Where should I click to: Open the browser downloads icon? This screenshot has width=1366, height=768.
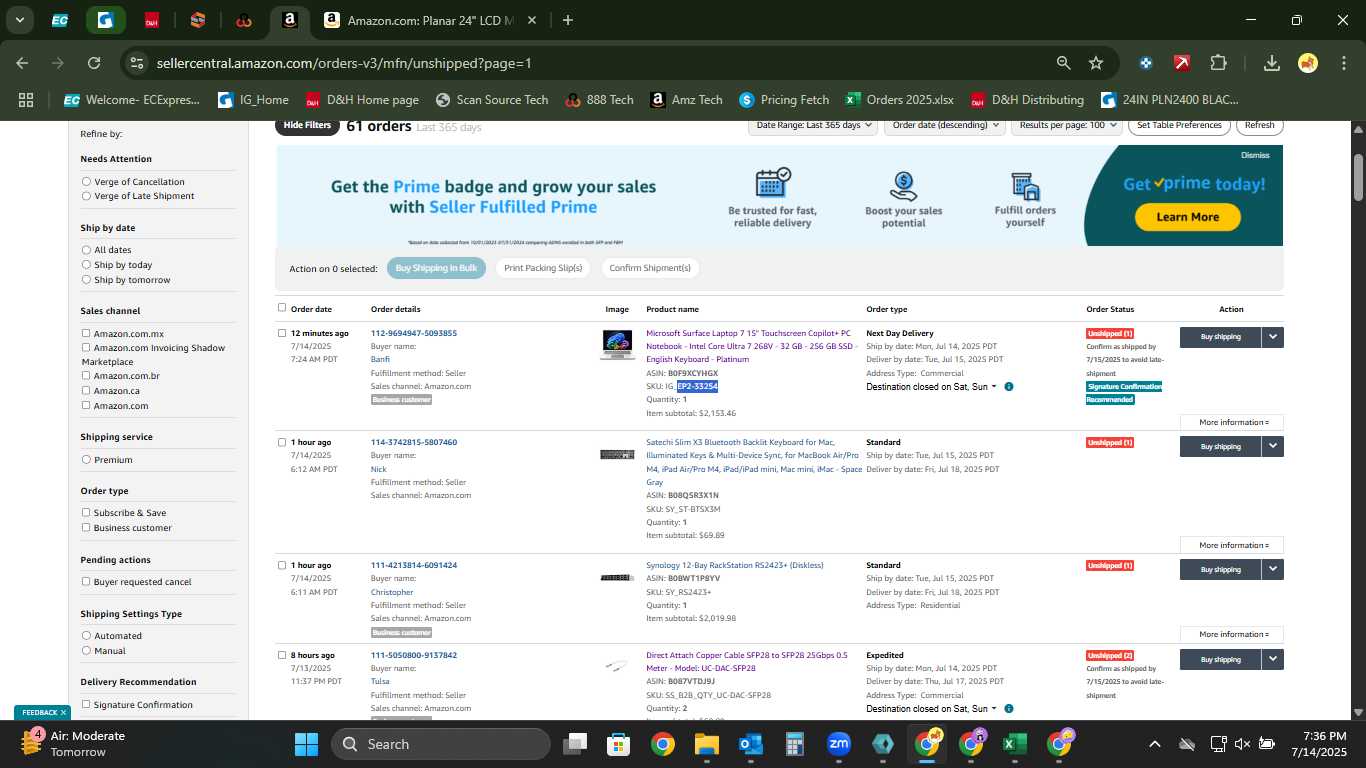pos(1272,63)
